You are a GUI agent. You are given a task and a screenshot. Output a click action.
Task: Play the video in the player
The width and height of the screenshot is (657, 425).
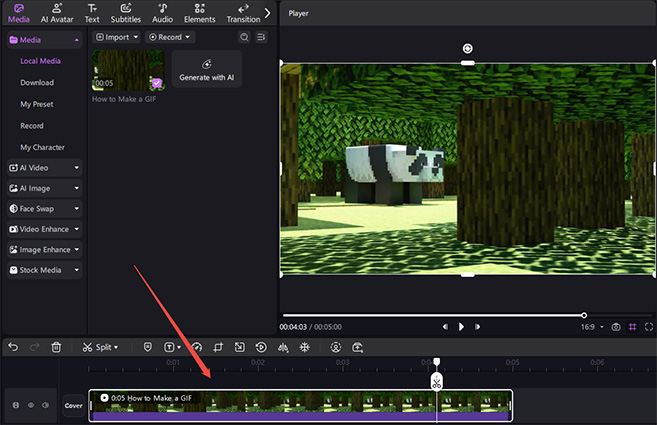pos(461,327)
